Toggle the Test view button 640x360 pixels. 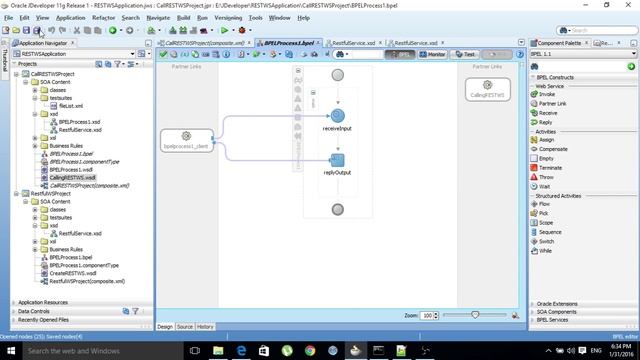click(465, 54)
